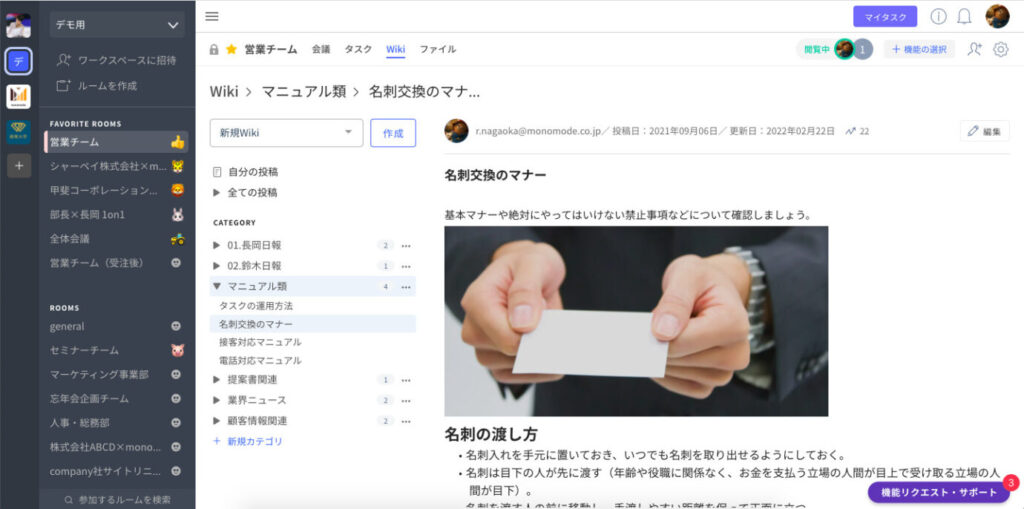Open the hamburger menu icon
This screenshot has width=1024, height=509.
212,16
